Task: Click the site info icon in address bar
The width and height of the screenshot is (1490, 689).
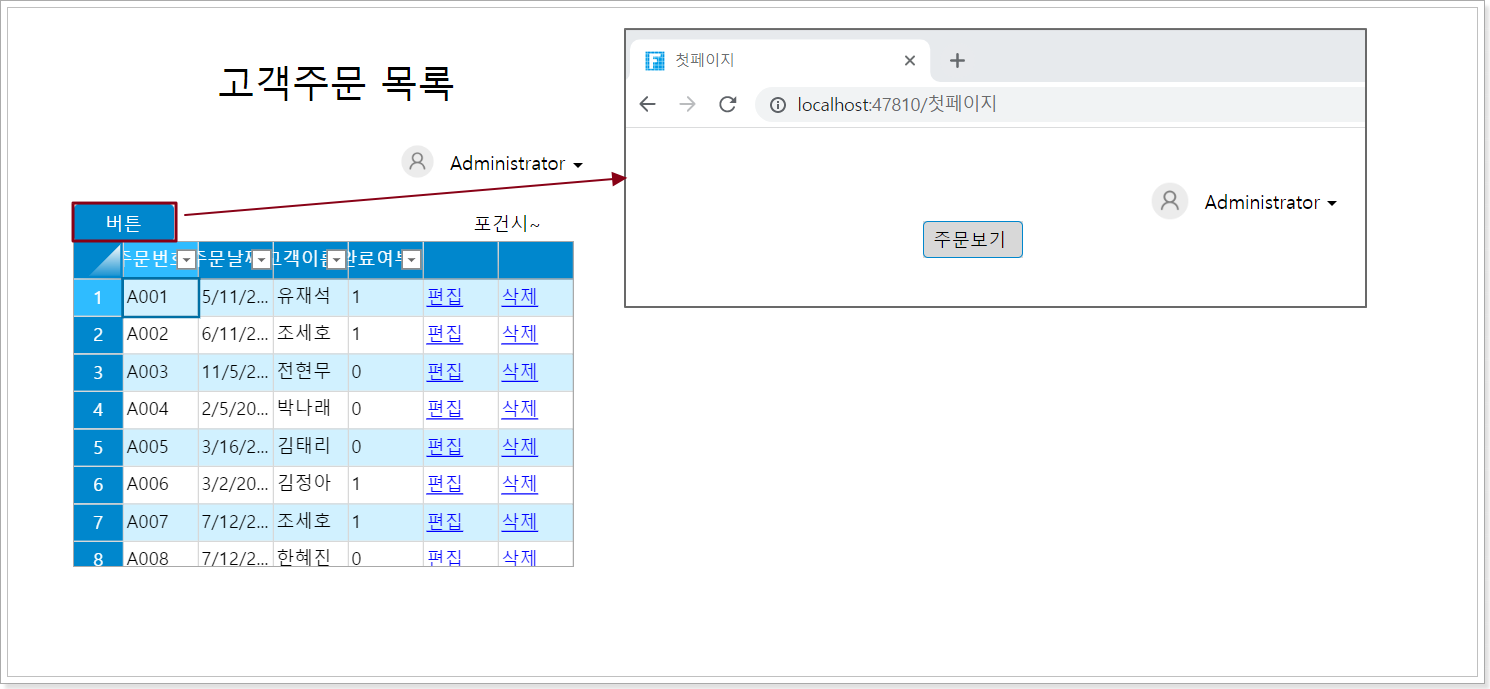Action: (778, 105)
